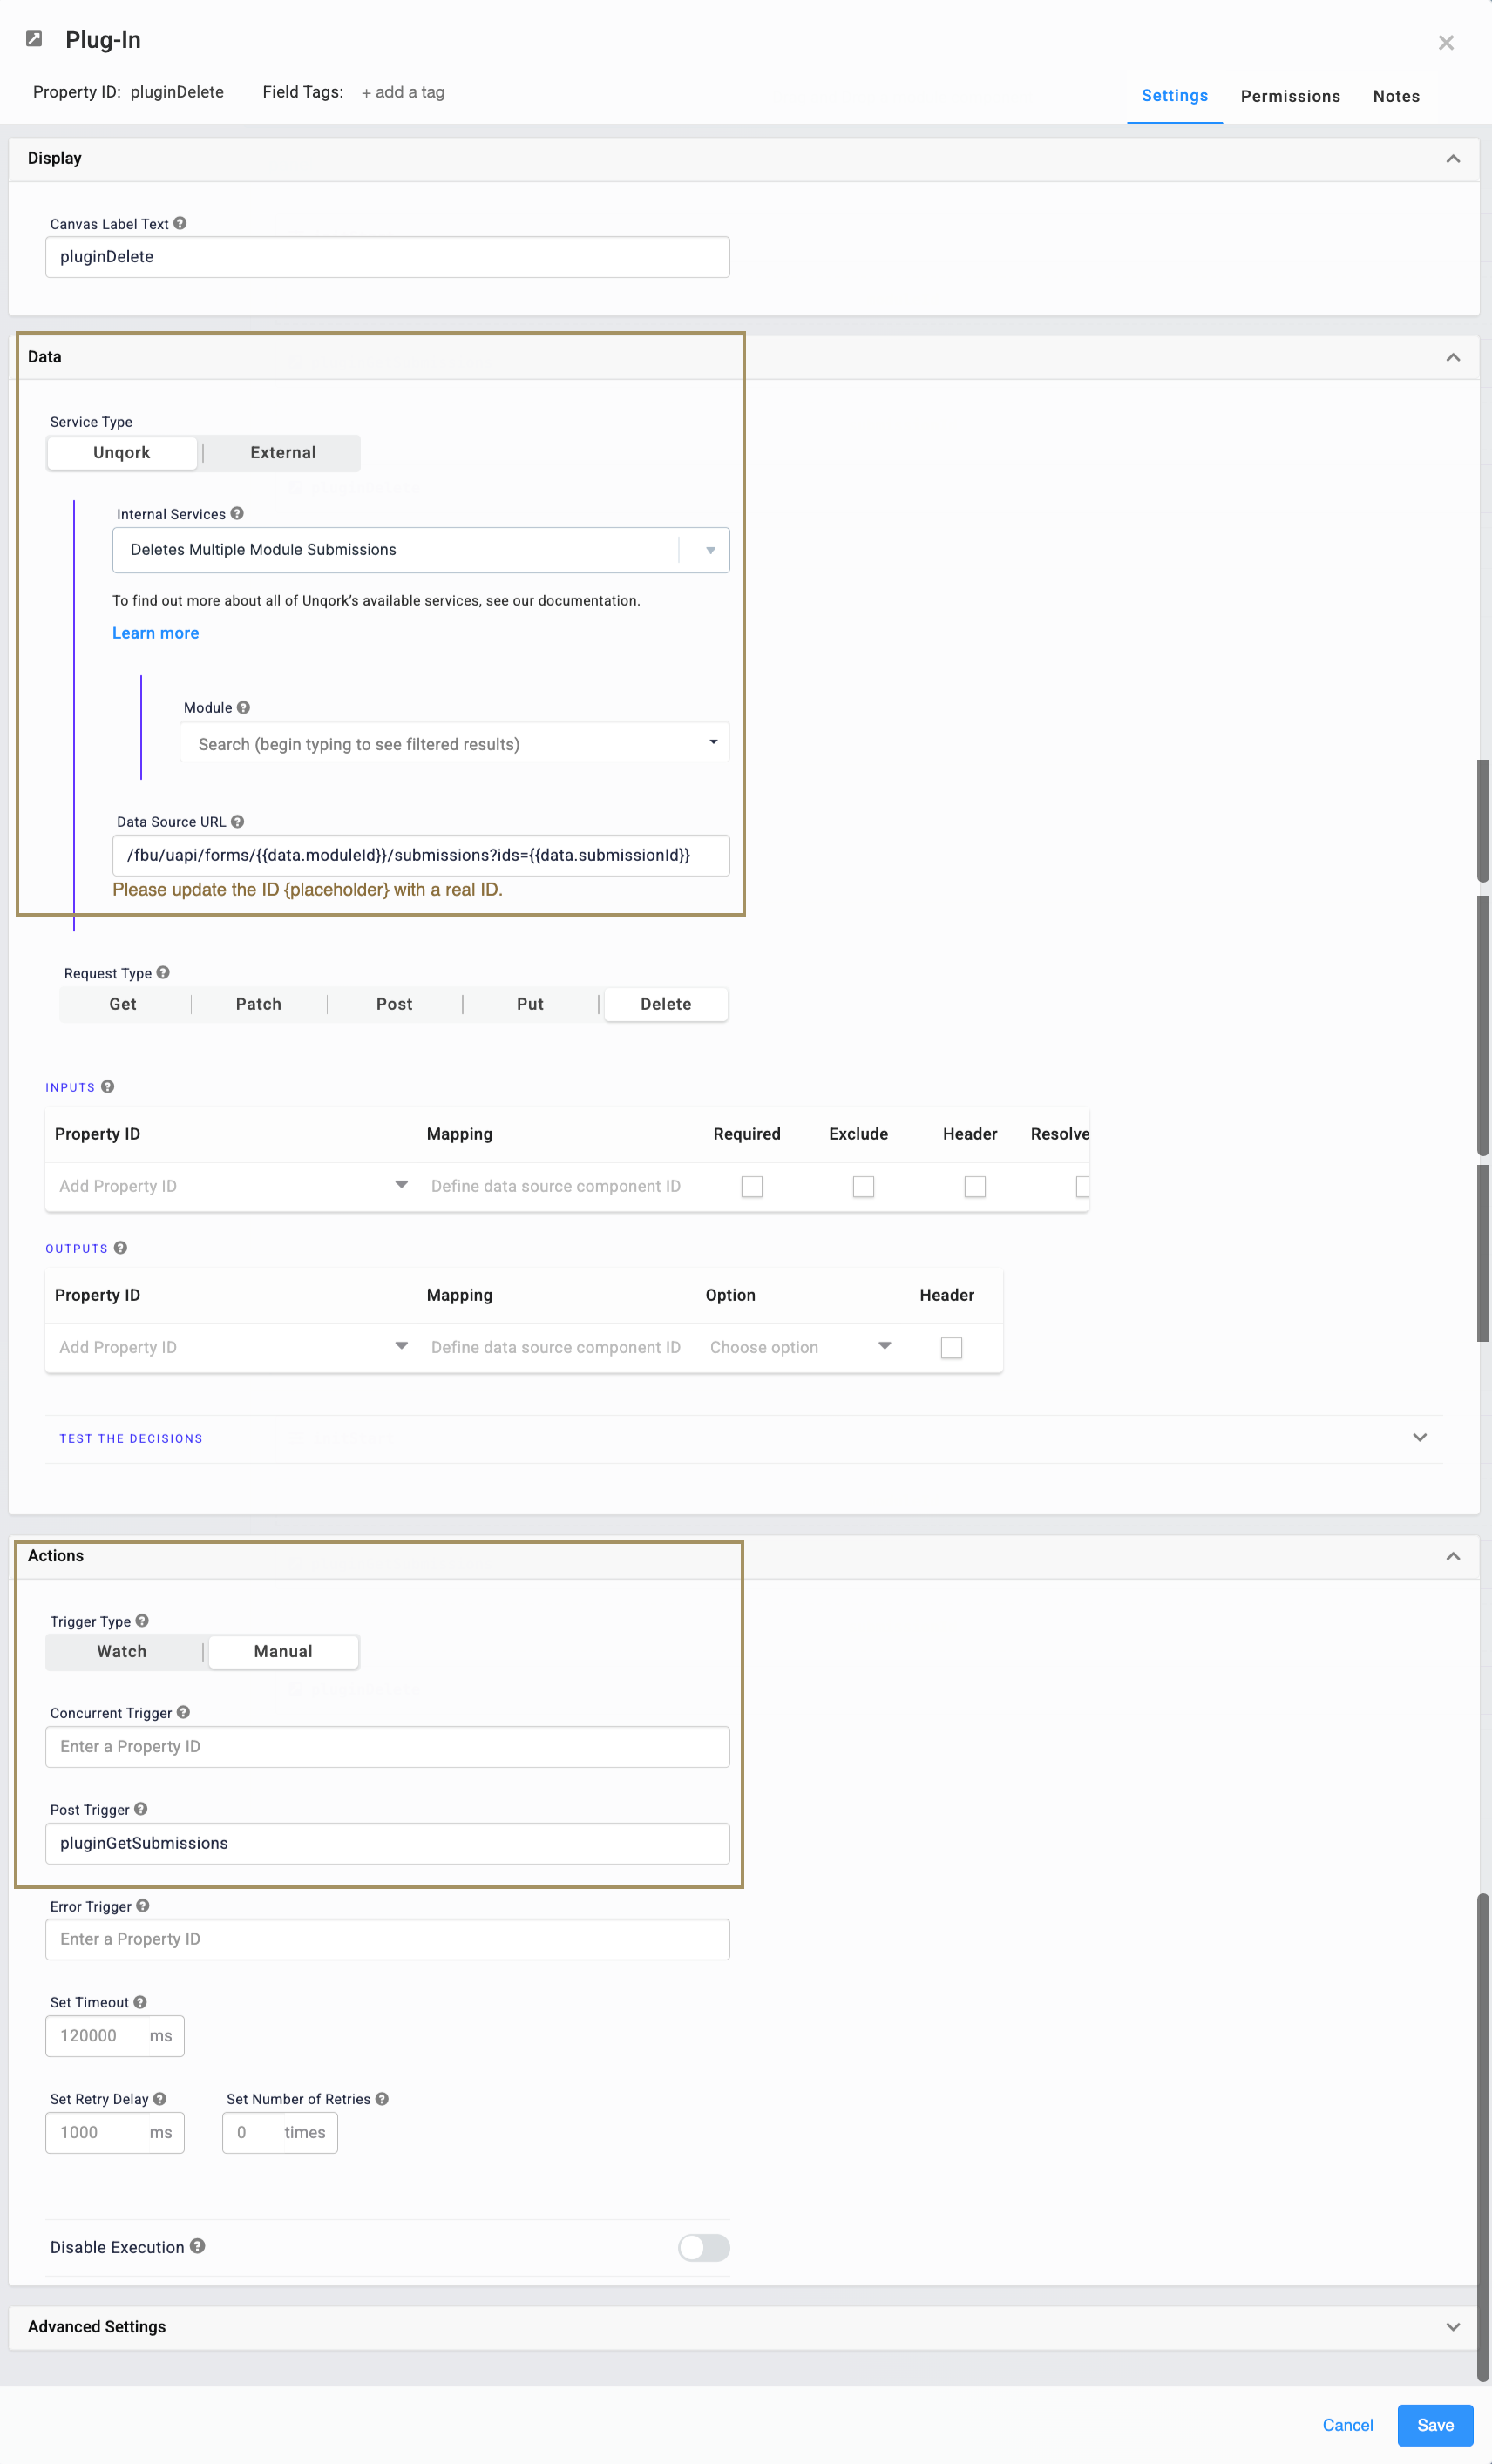1492x2464 pixels.
Task: Switch to the Permissions tab
Action: pyautogui.click(x=1290, y=96)
